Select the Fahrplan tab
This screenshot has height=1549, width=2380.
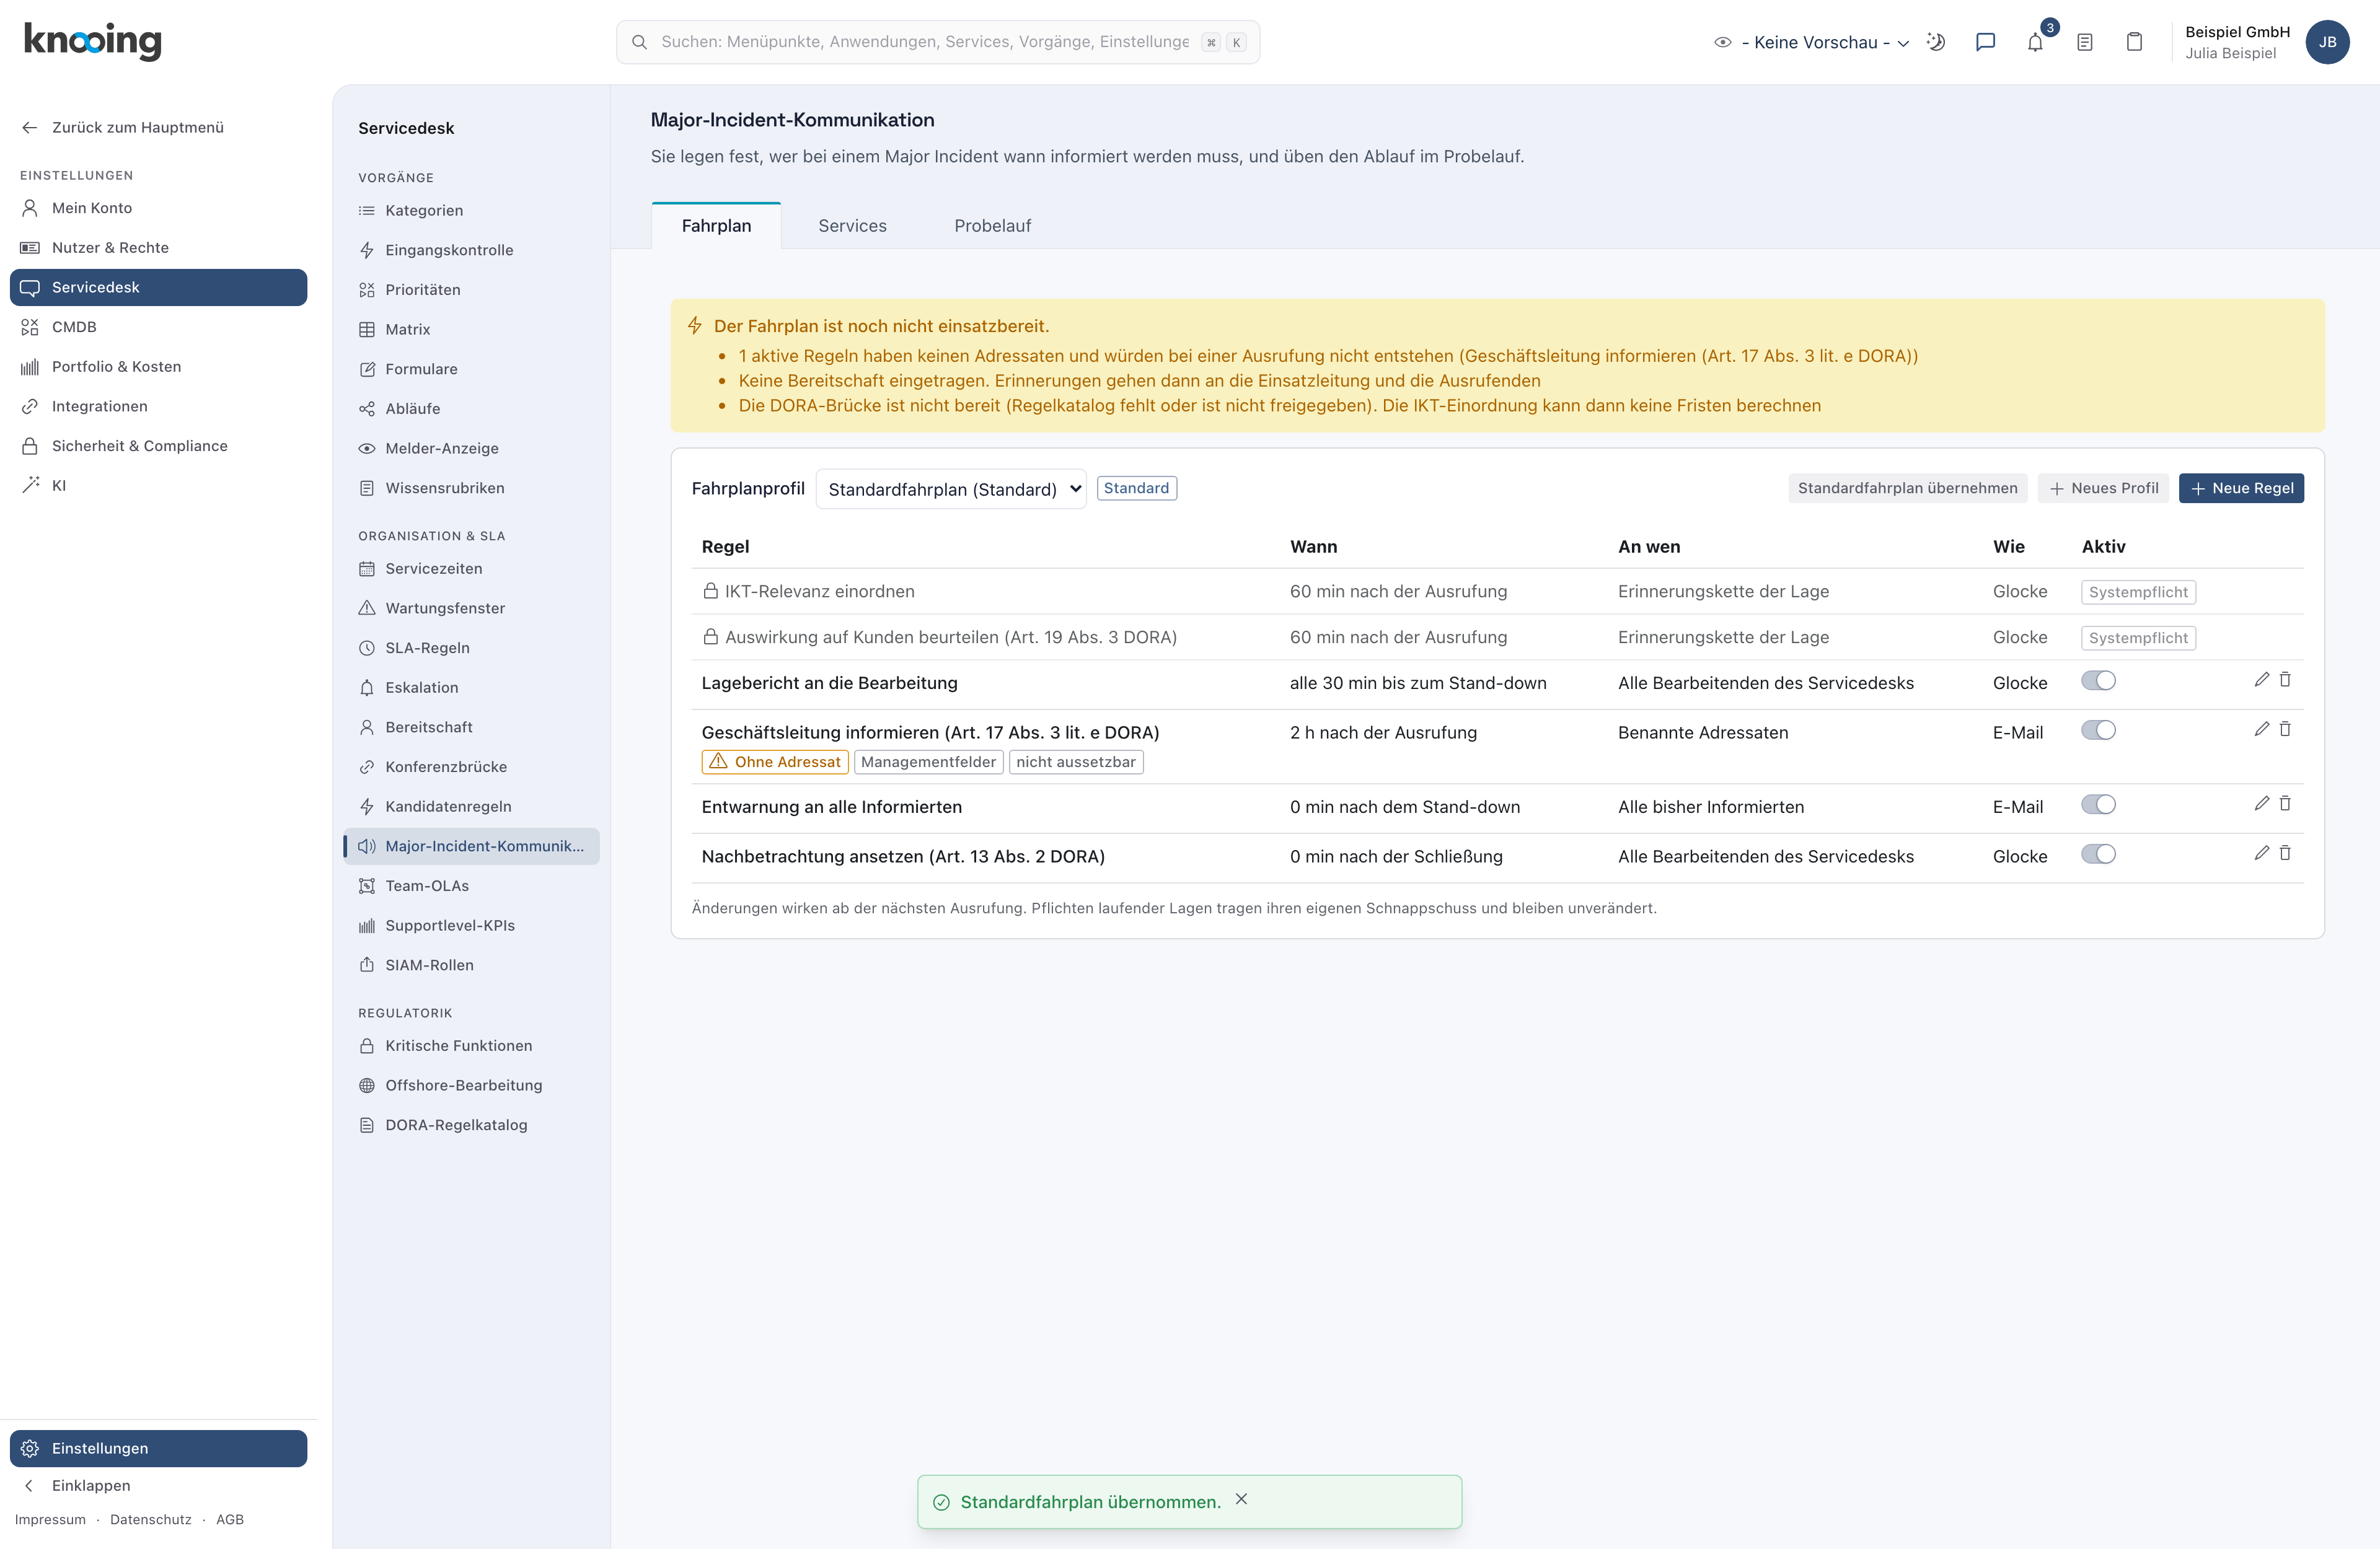click(716, 226)
